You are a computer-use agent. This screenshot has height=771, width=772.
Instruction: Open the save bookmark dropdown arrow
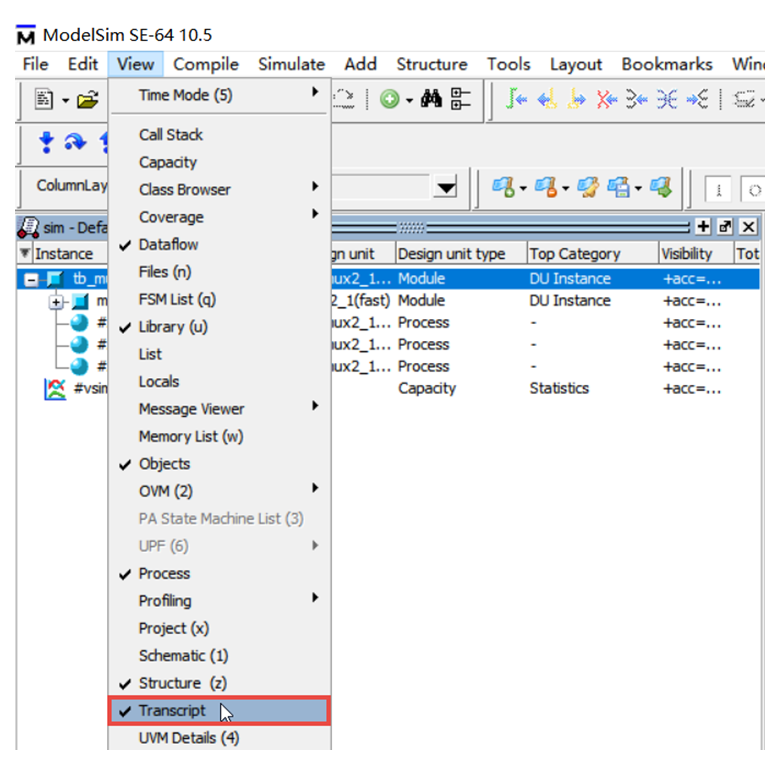point(638,189)
